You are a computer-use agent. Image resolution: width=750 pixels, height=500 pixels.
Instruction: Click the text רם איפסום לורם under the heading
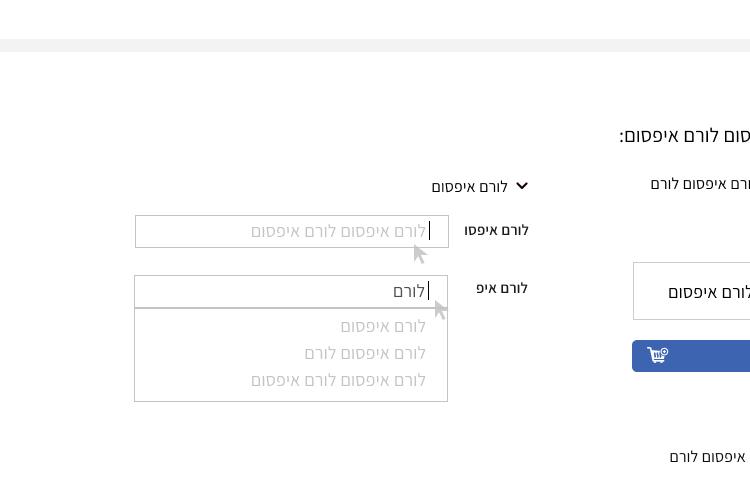700,184
